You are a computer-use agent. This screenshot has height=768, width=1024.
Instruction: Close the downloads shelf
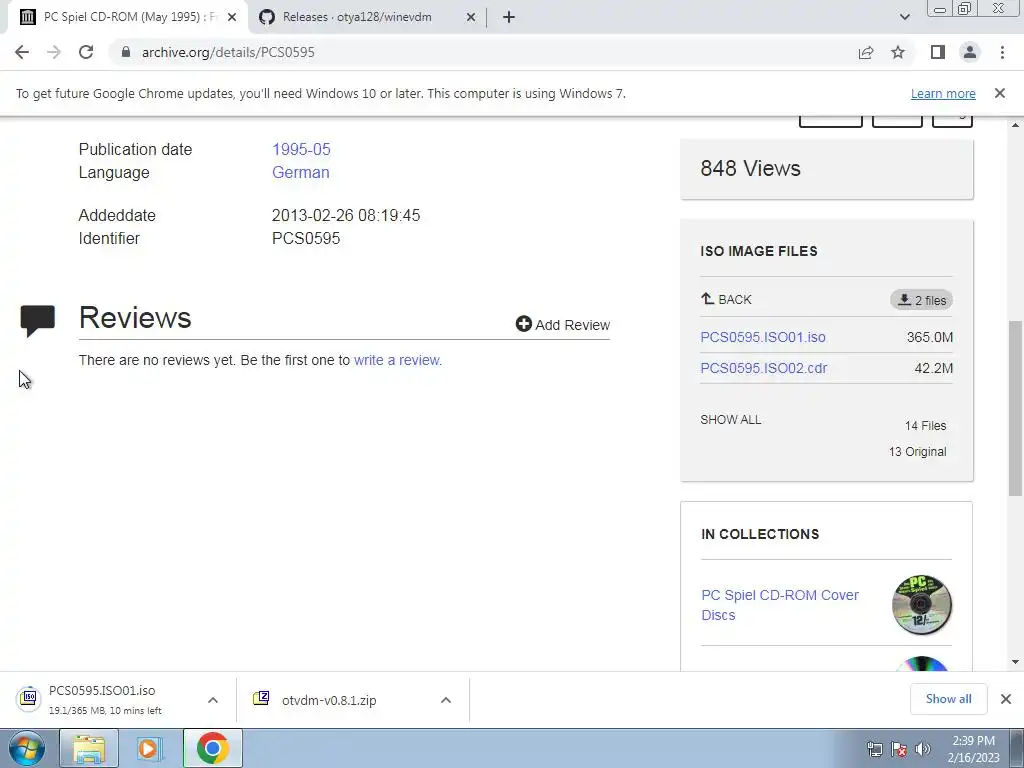(1006, 699)
